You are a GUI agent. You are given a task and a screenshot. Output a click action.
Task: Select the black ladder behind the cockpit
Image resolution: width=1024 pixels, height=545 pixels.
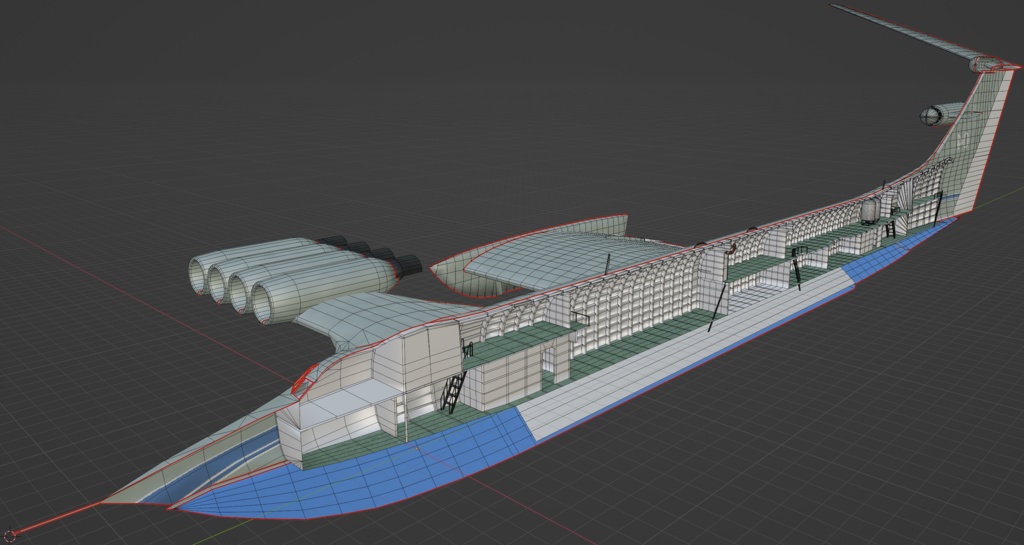[x=453, y=391]
